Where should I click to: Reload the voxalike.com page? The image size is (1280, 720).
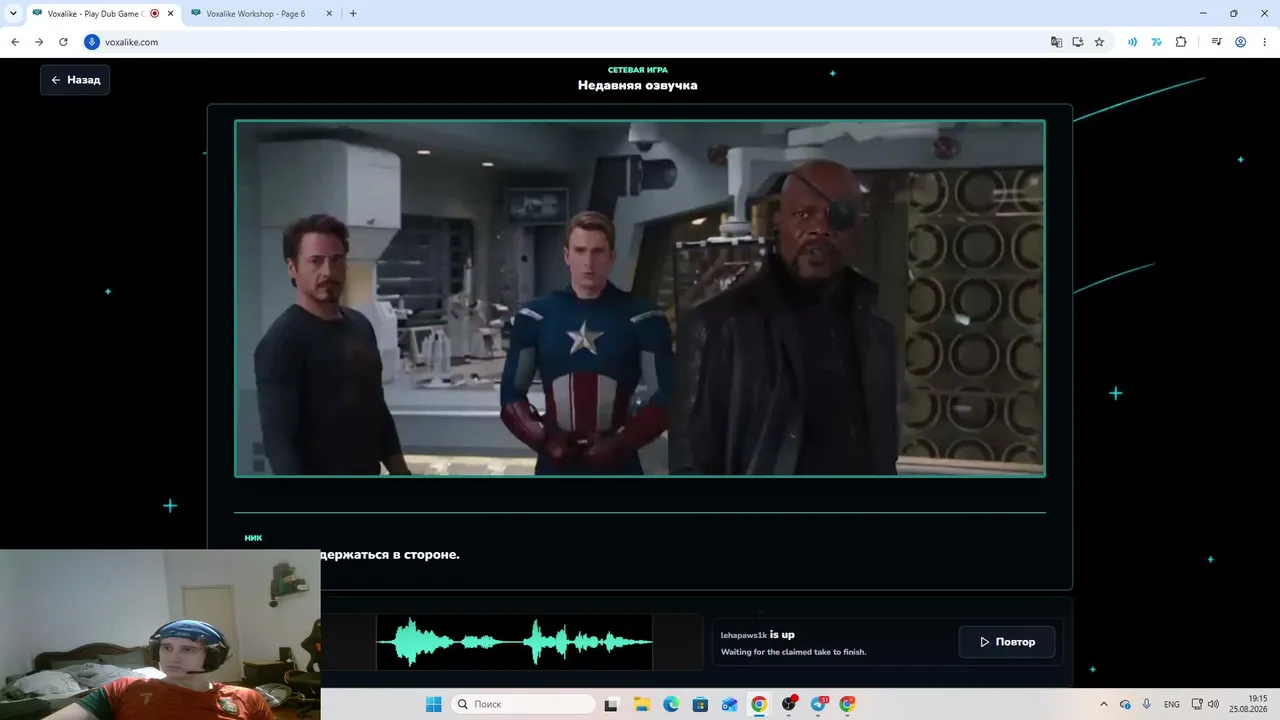click(x=63, y=42)
